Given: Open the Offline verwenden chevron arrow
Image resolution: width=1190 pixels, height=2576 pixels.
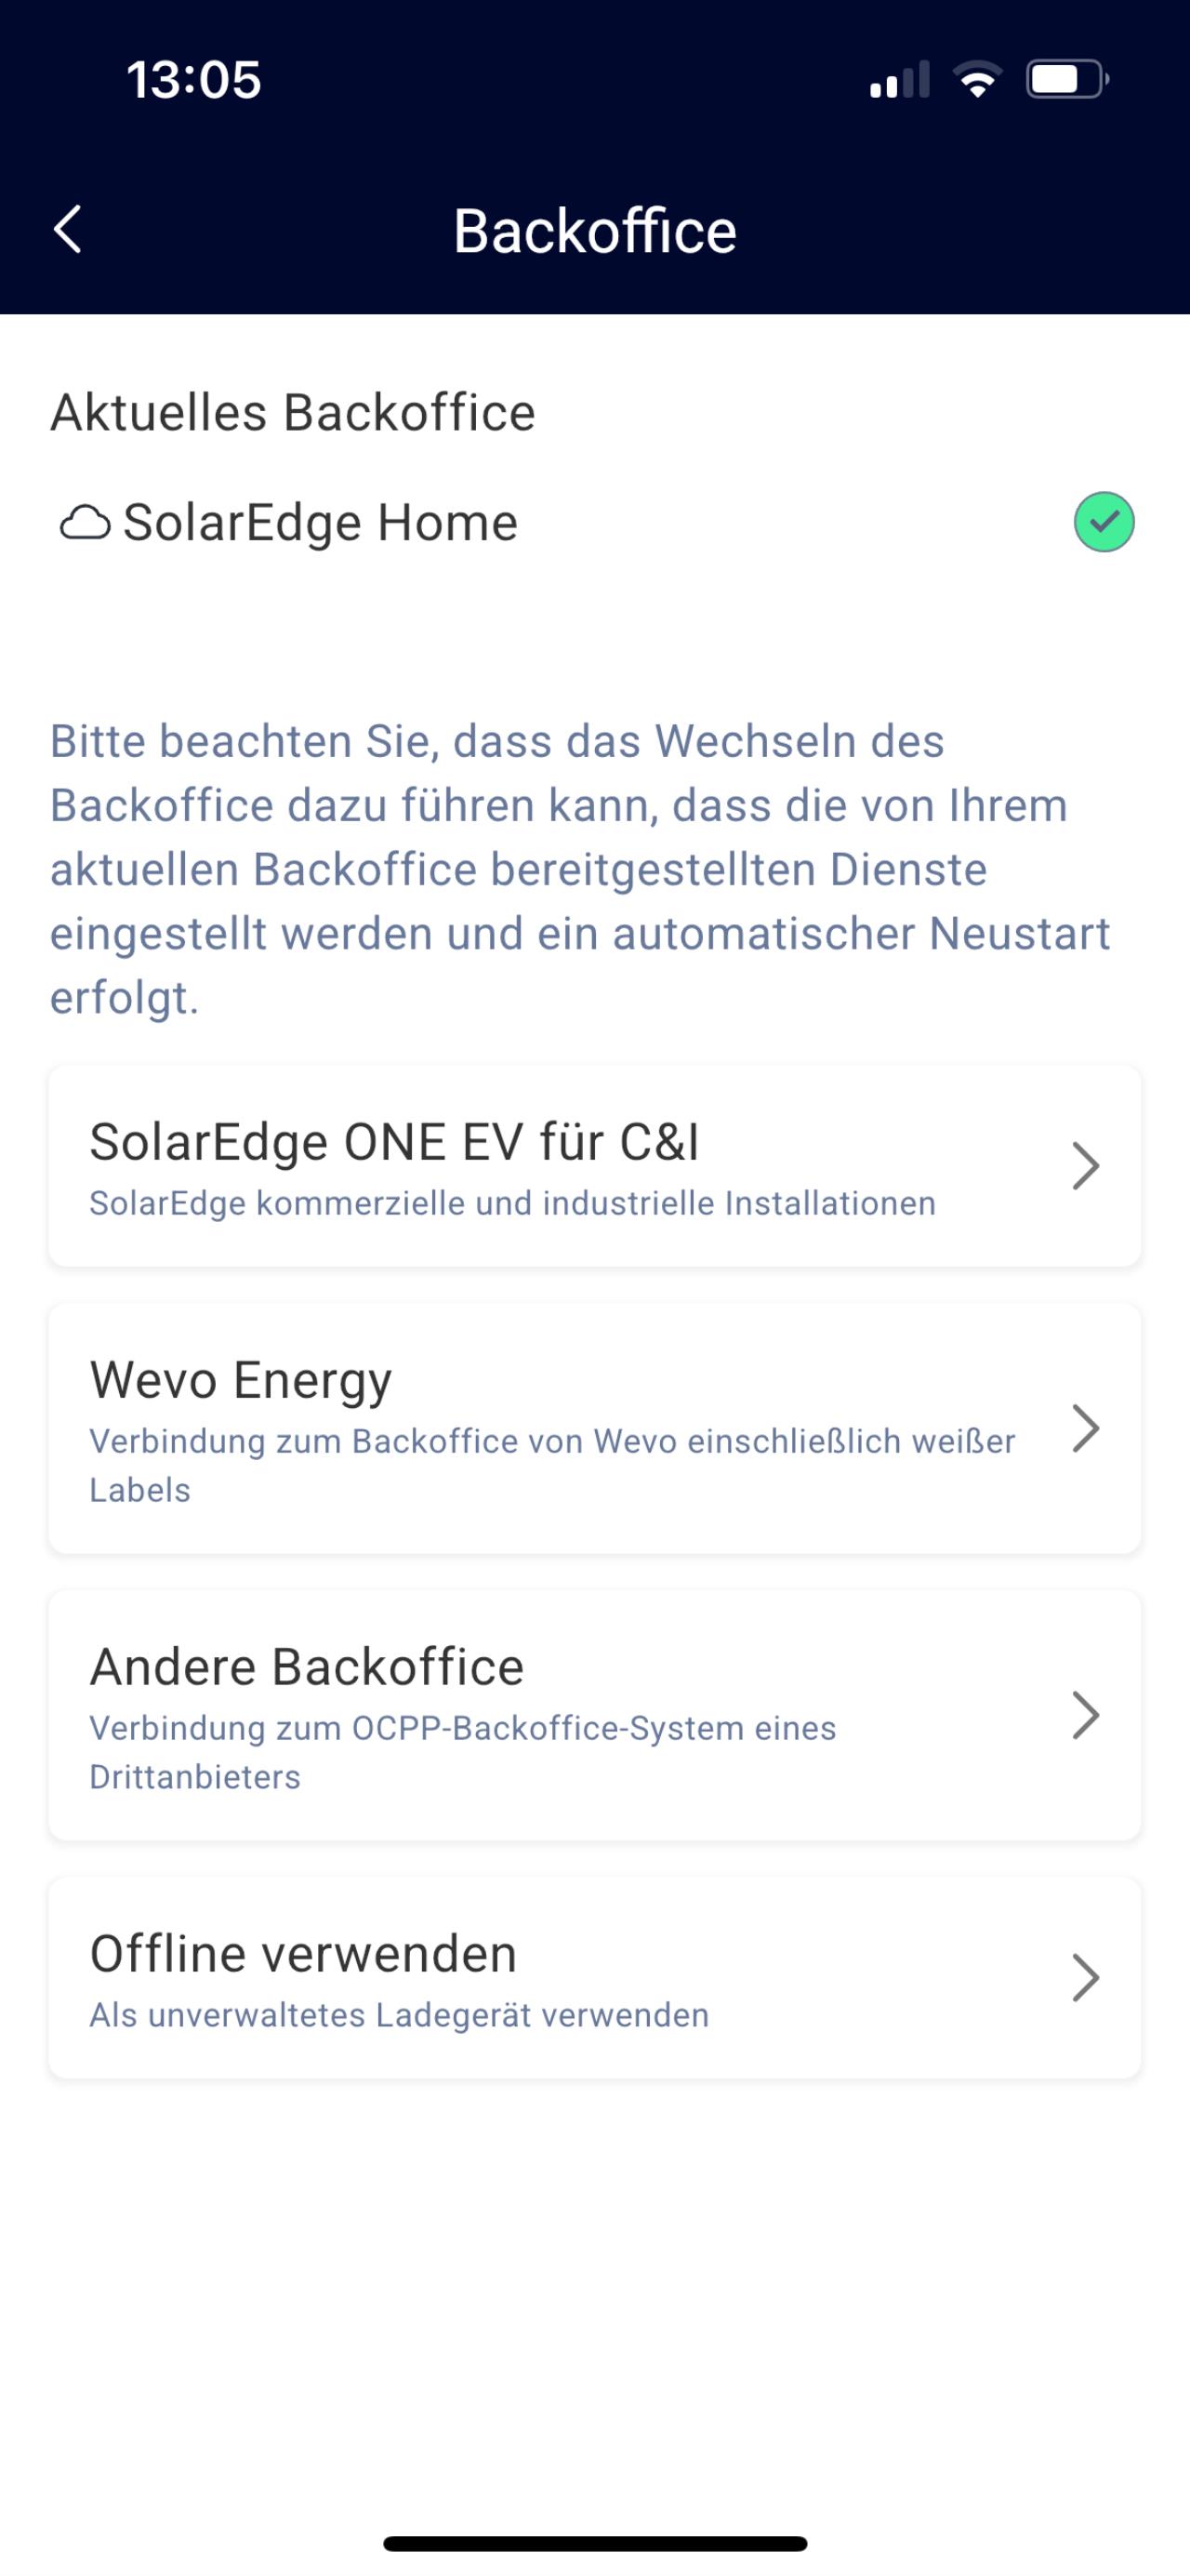Looking at the screenshot, I should (1085, 1978).
